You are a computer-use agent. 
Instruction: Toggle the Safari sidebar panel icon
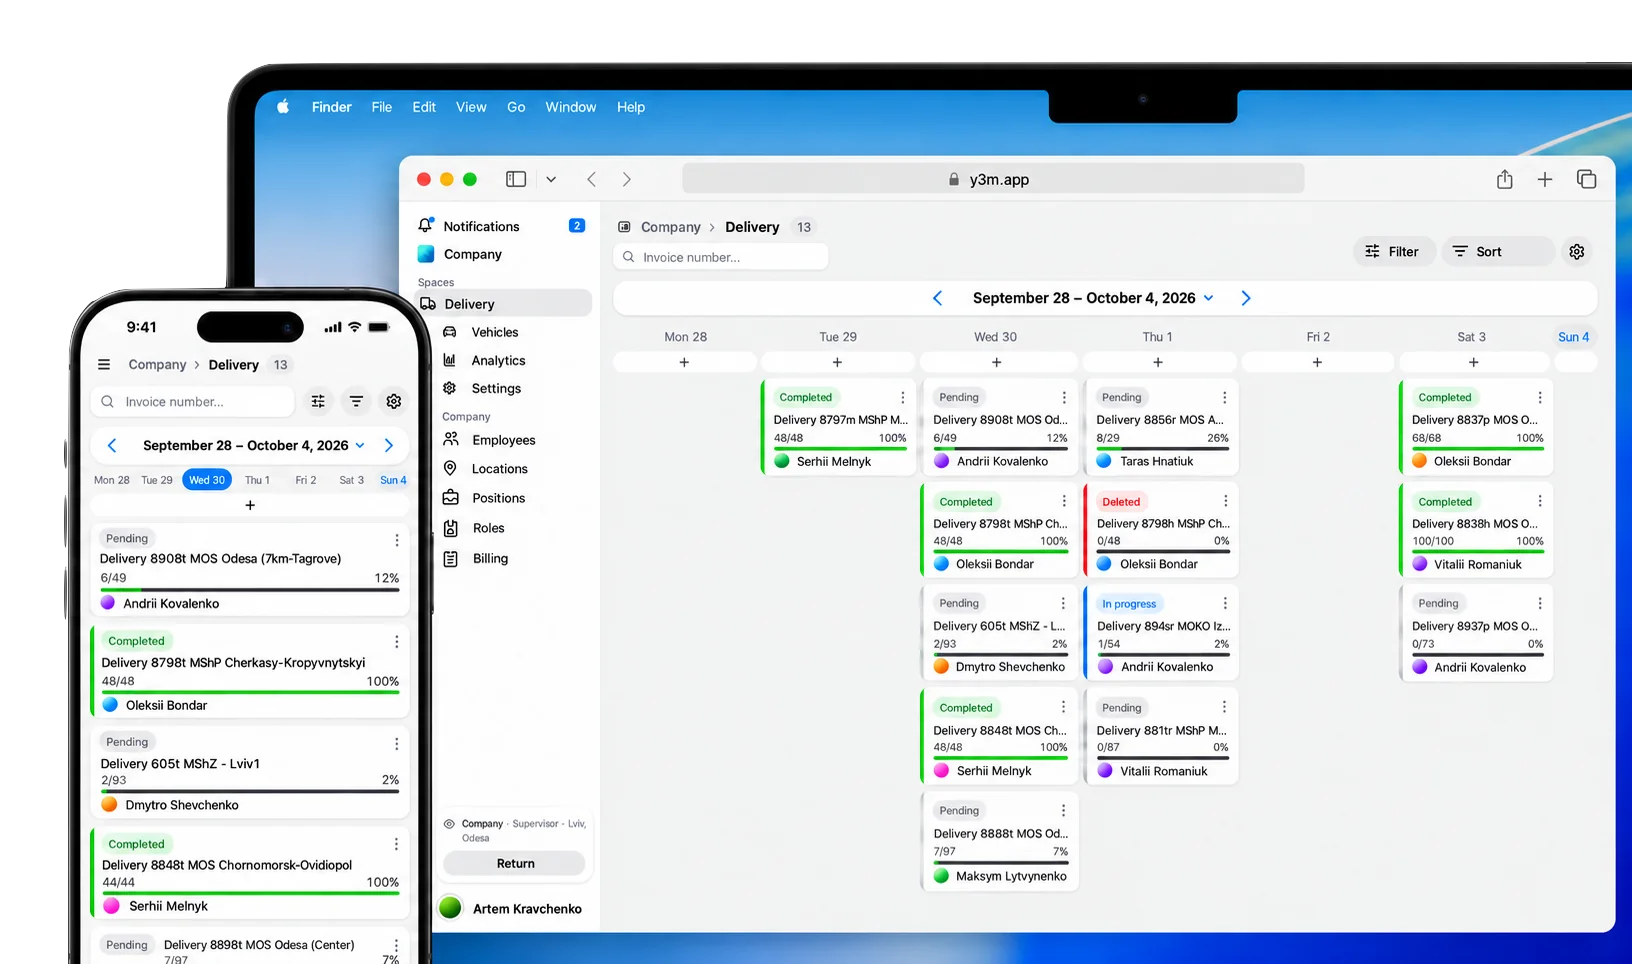[x=516, y=179]
